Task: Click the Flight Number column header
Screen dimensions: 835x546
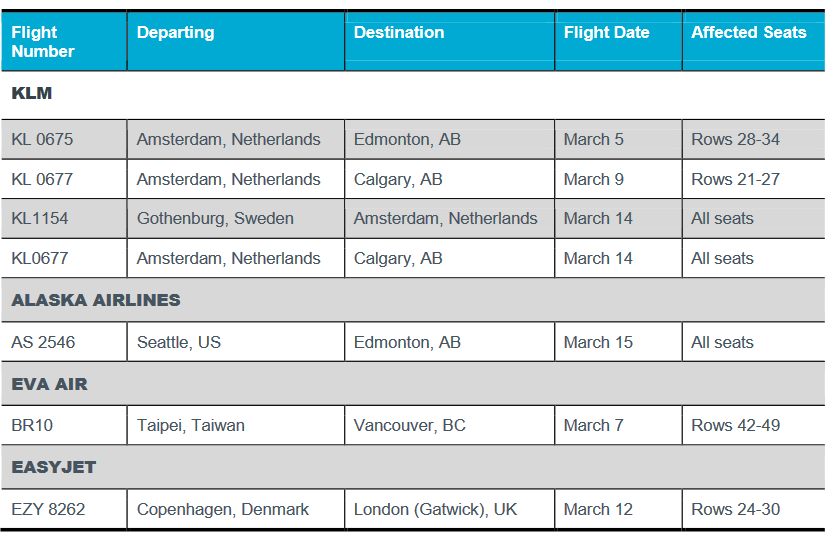Action: click(64, 42)
